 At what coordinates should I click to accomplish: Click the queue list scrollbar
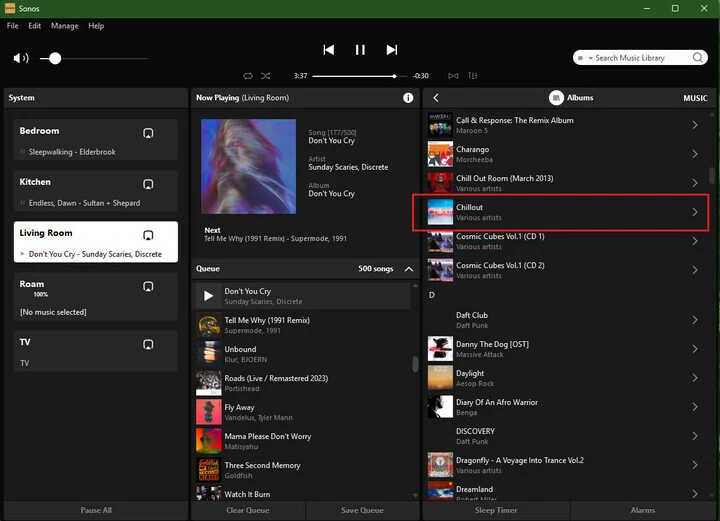(x=415, y=364)
